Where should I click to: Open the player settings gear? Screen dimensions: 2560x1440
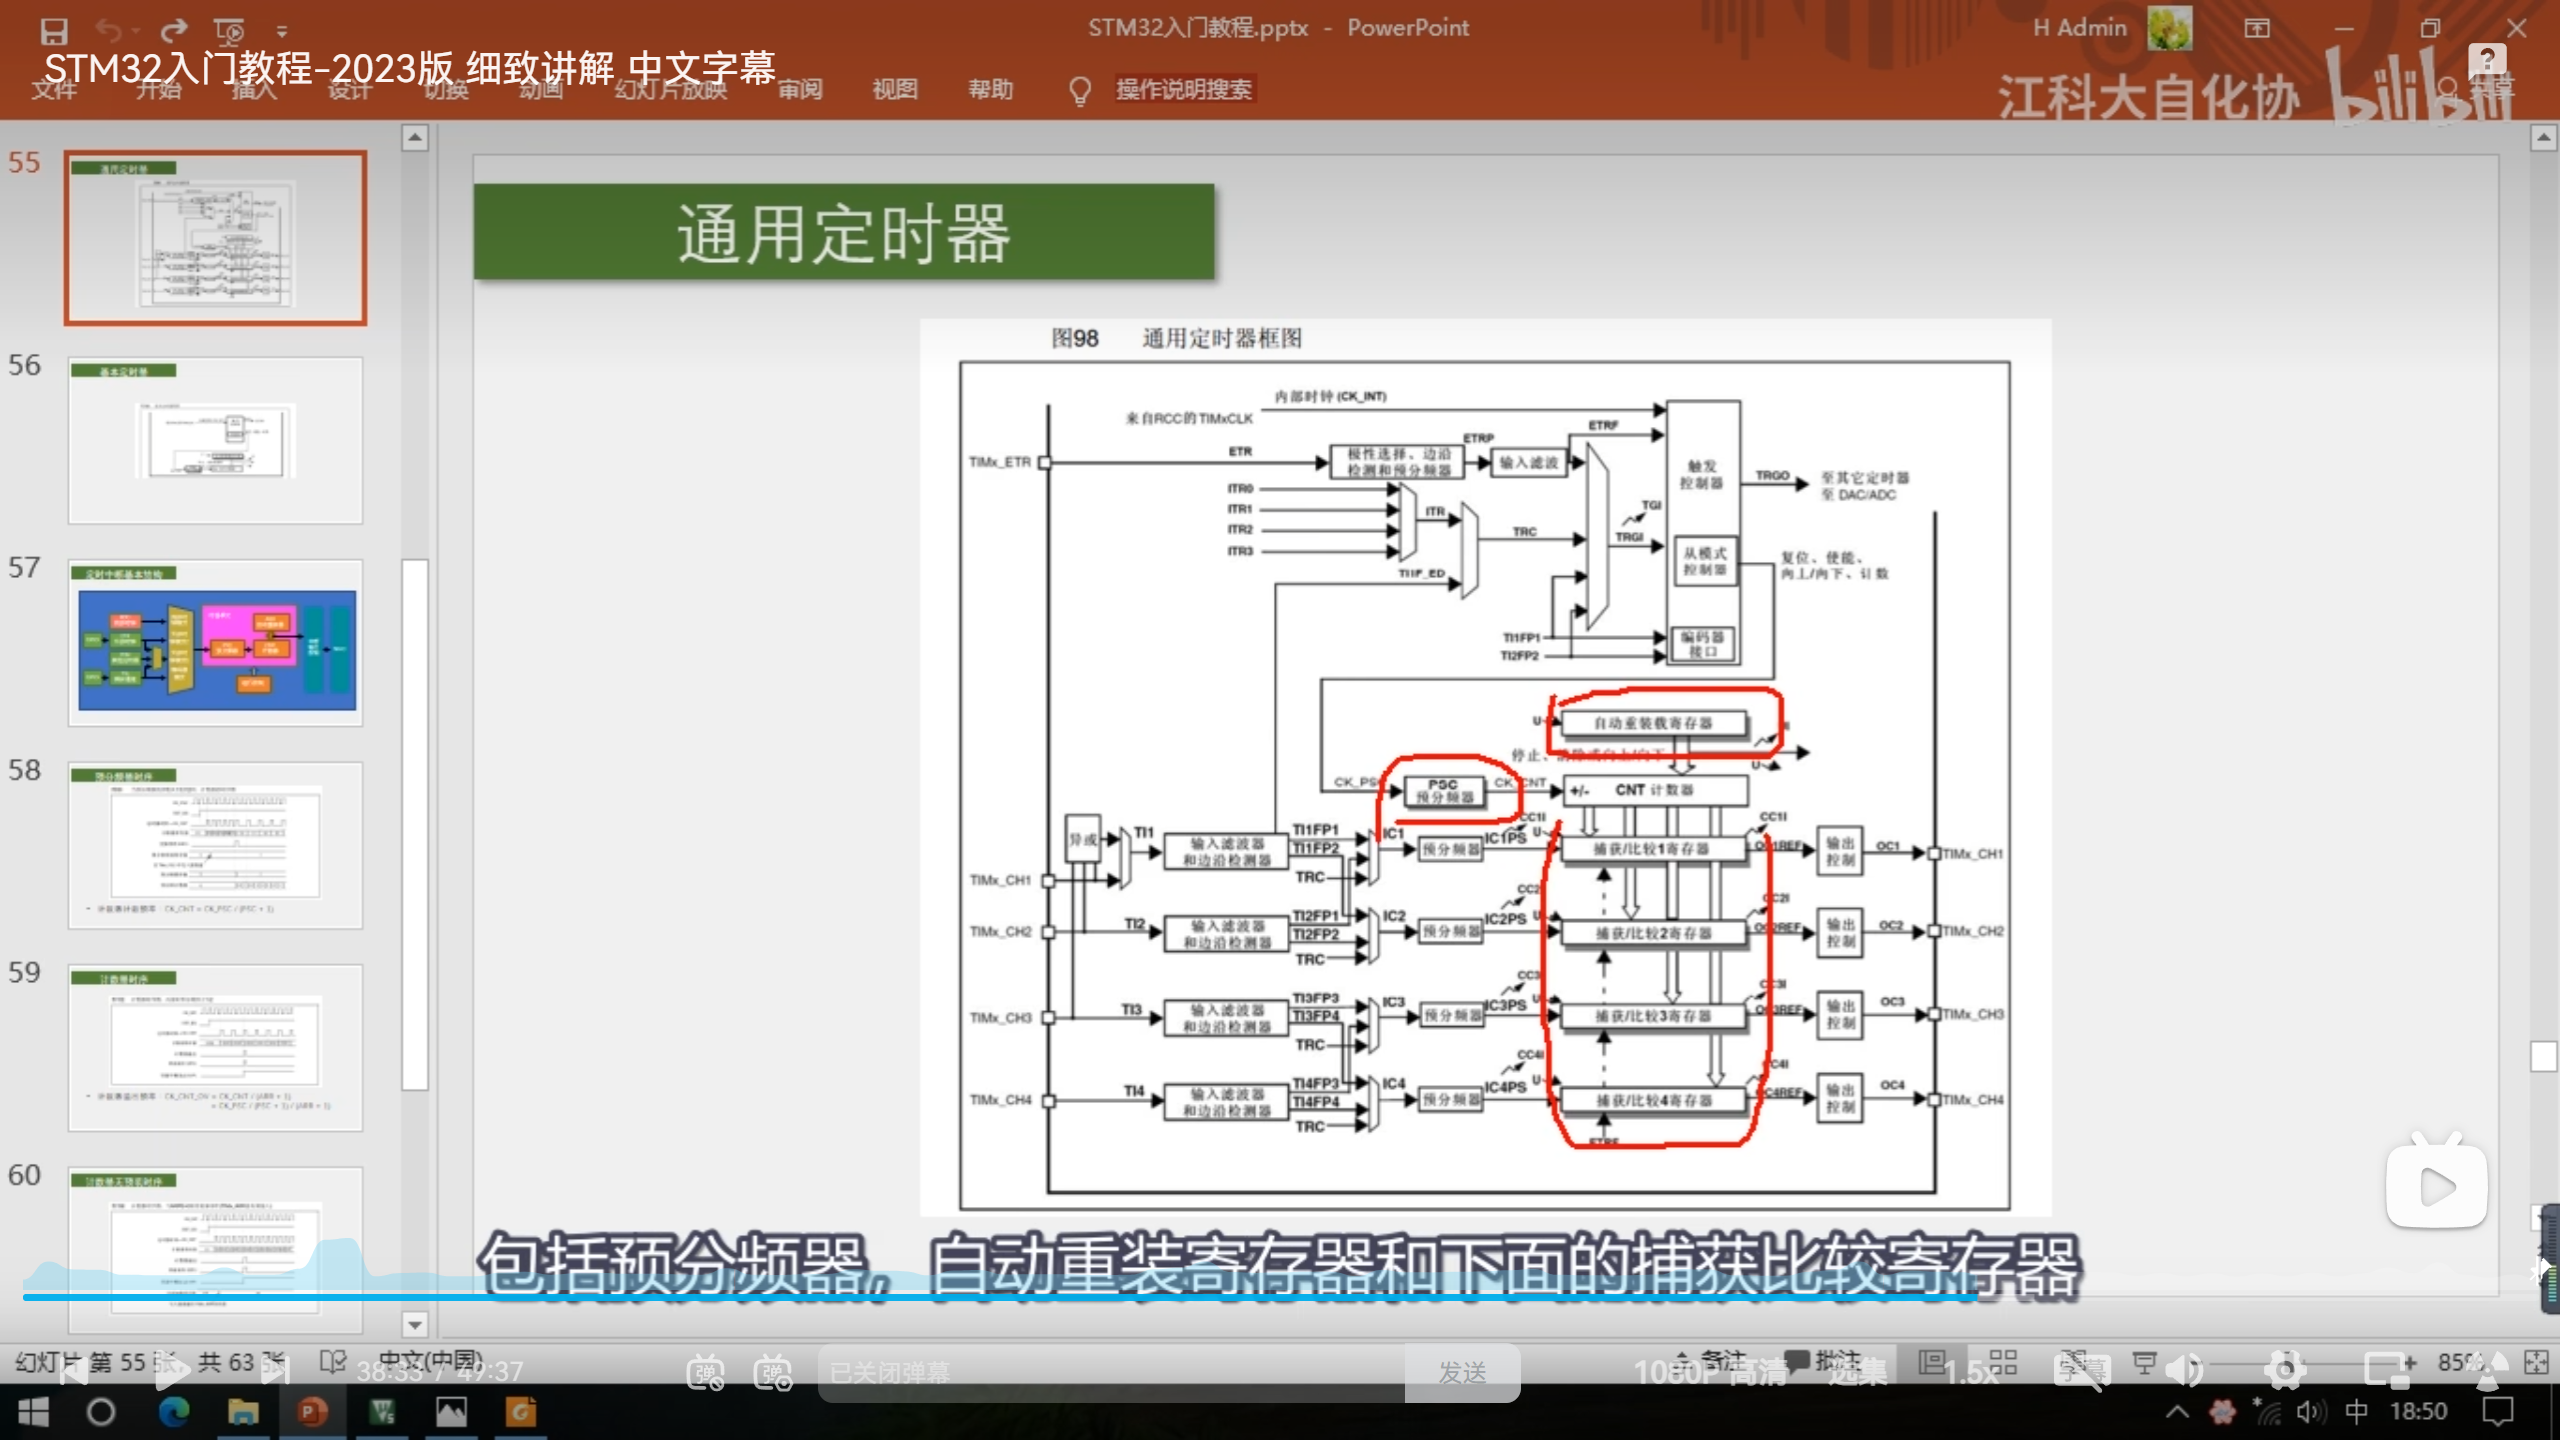pyautogui.click(x=2286, y=1371)
